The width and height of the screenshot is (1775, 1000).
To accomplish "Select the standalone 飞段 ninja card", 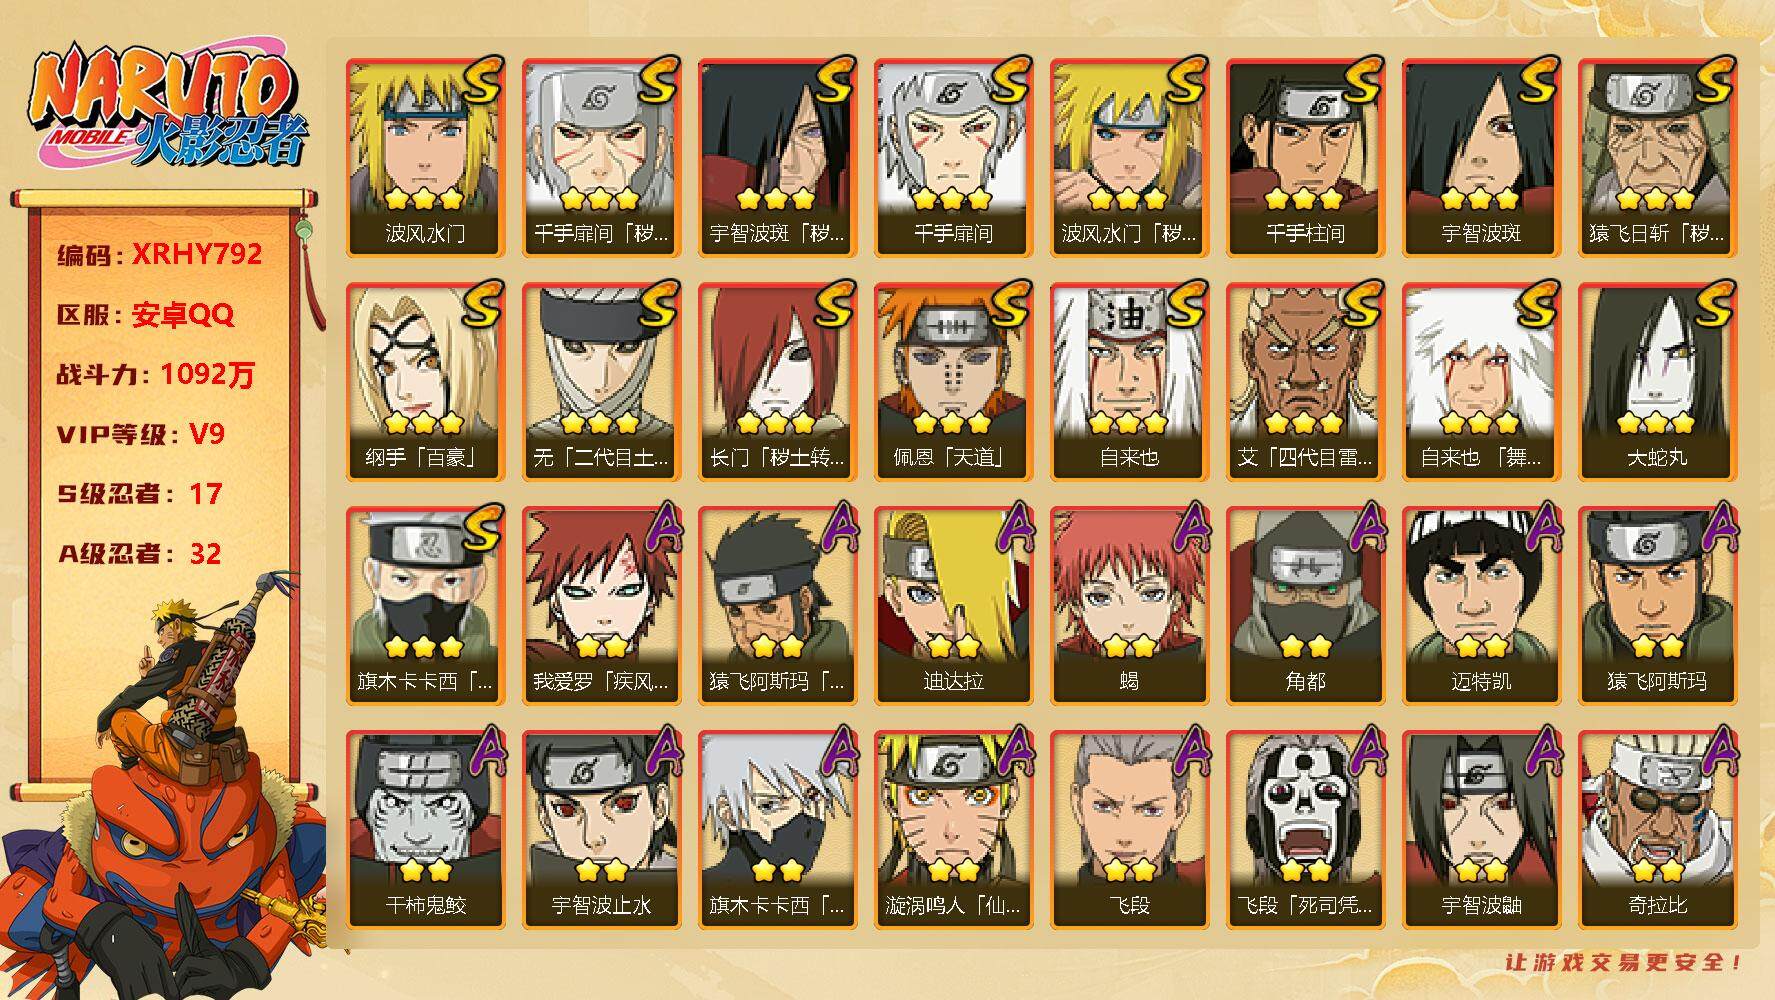I will click(1129, 829).
